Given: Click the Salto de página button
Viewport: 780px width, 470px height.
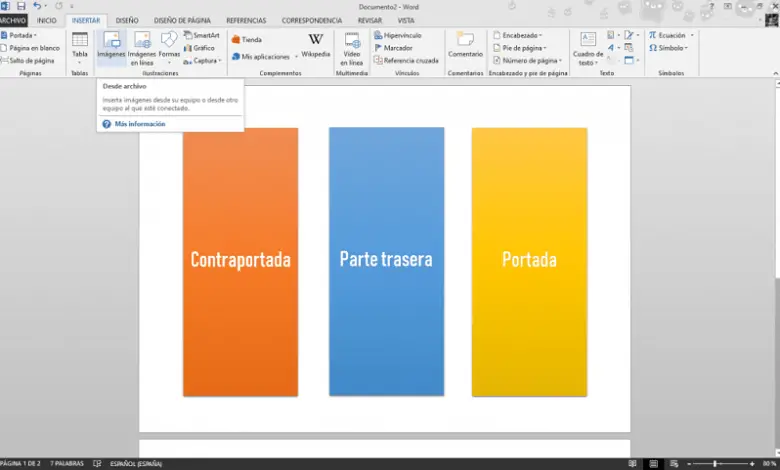Looking at the screenshot, I should pyautogui.click(x=30, y=60).
